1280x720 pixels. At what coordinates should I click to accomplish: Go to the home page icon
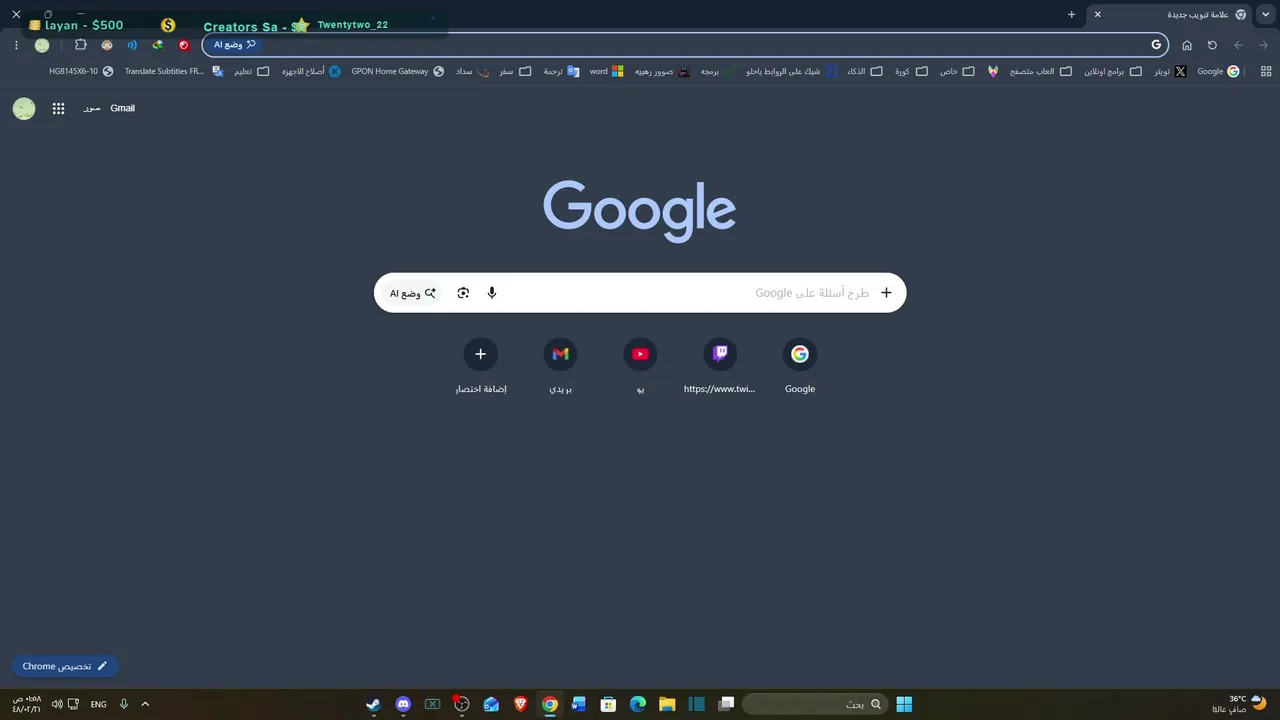1187,45
